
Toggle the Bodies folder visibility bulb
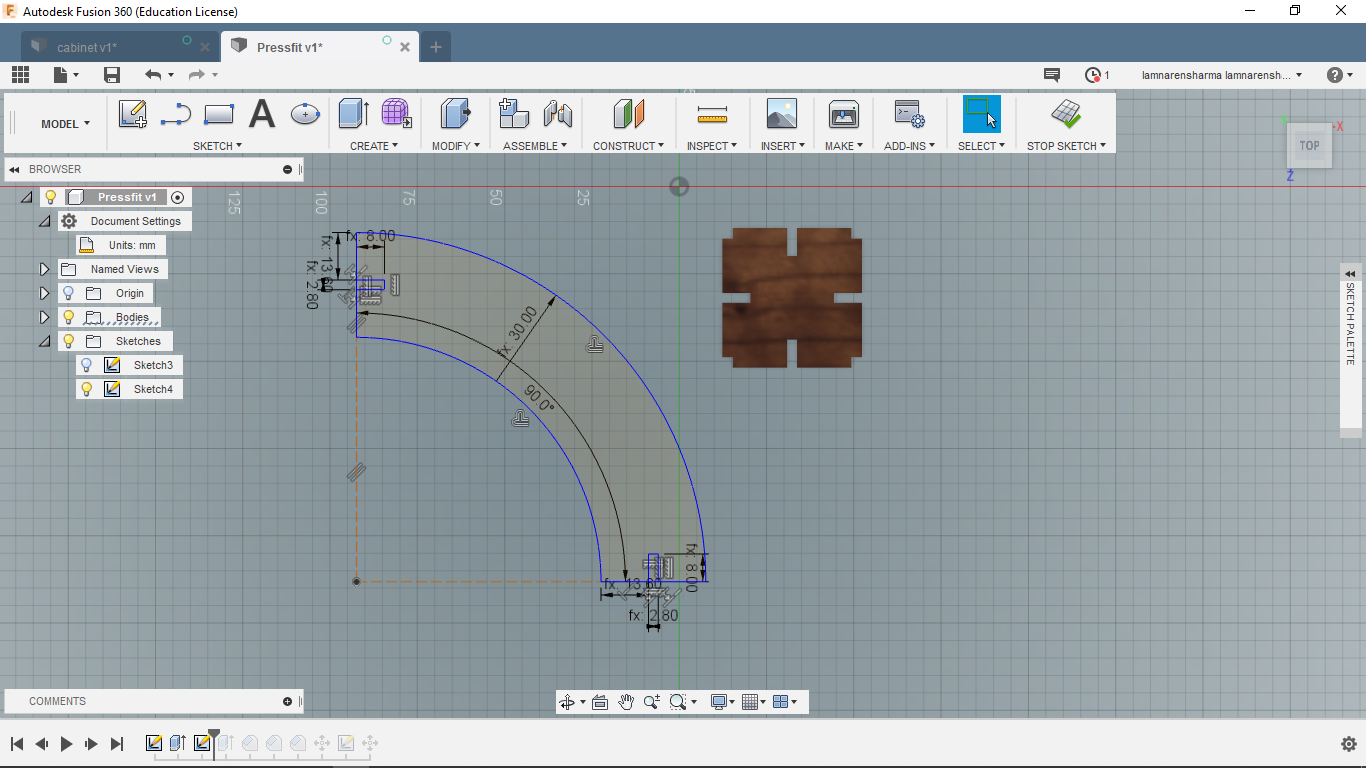click(x=68, y=317)
